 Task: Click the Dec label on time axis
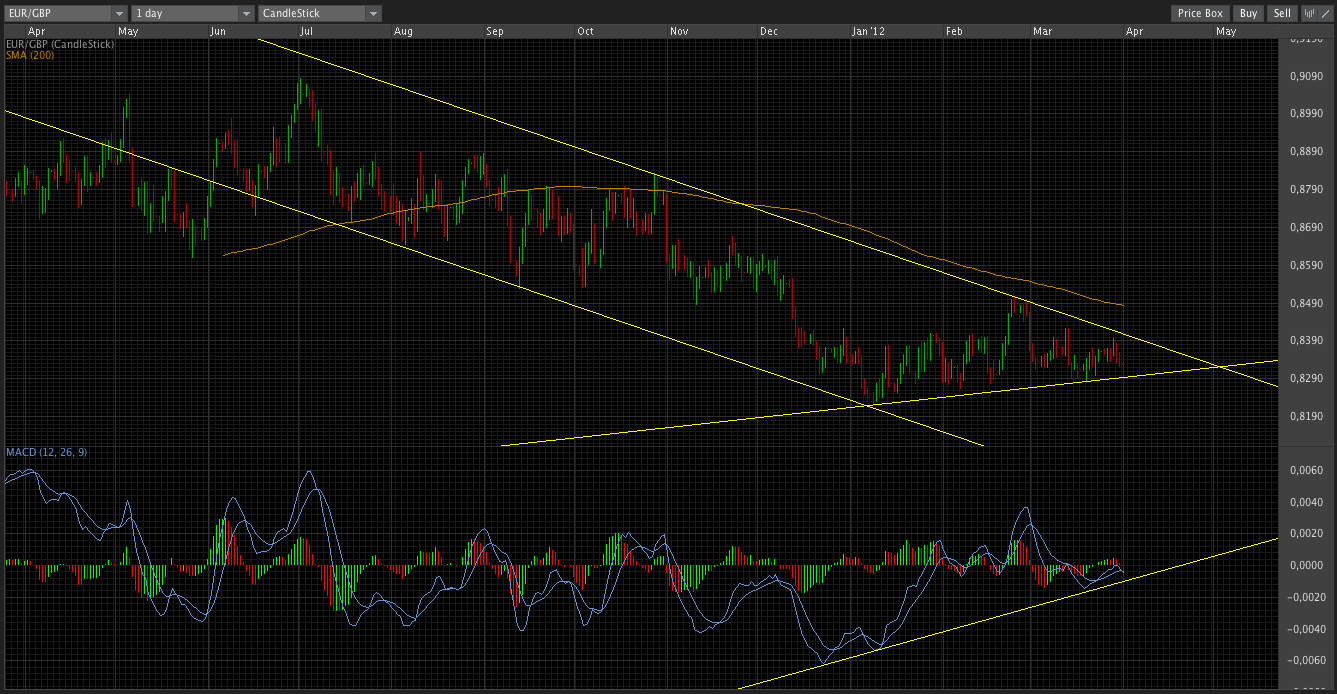point(769,31)
